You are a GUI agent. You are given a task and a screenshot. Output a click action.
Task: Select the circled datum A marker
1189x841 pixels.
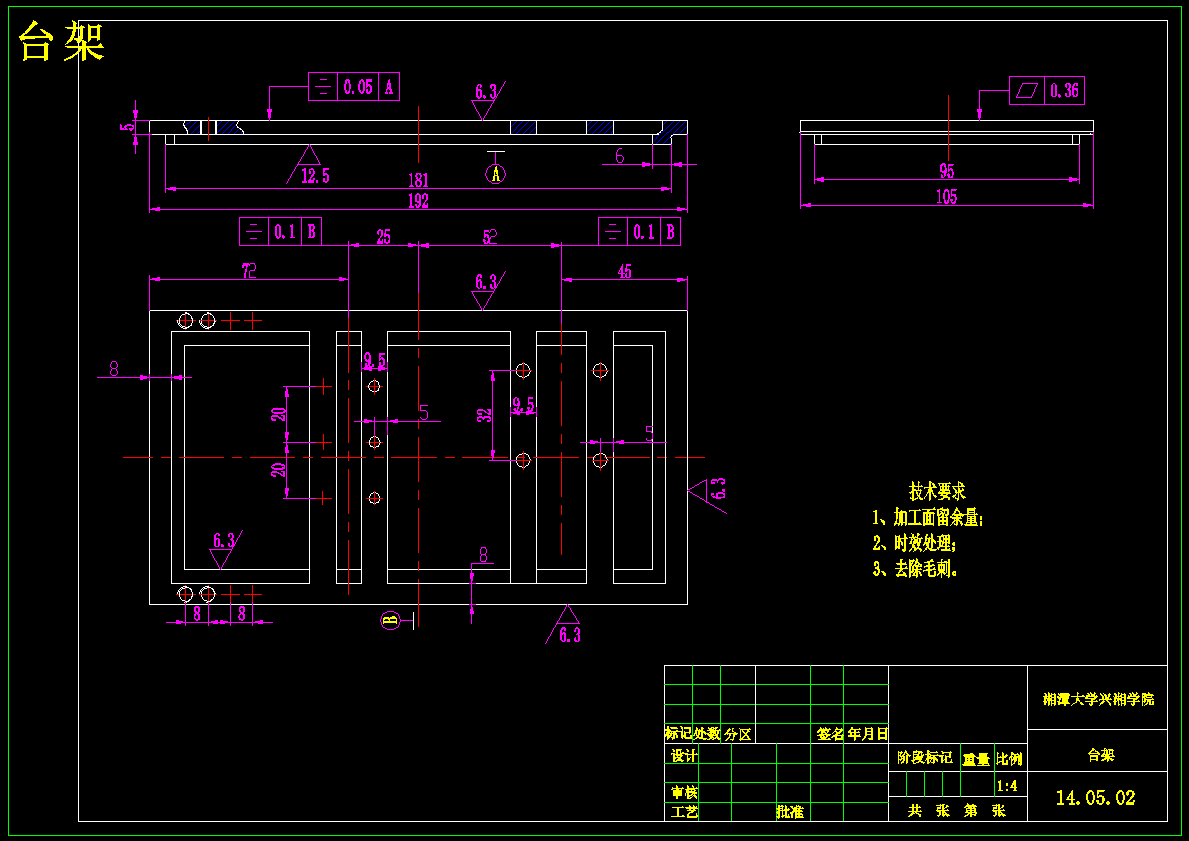click(x=496, y=174)
